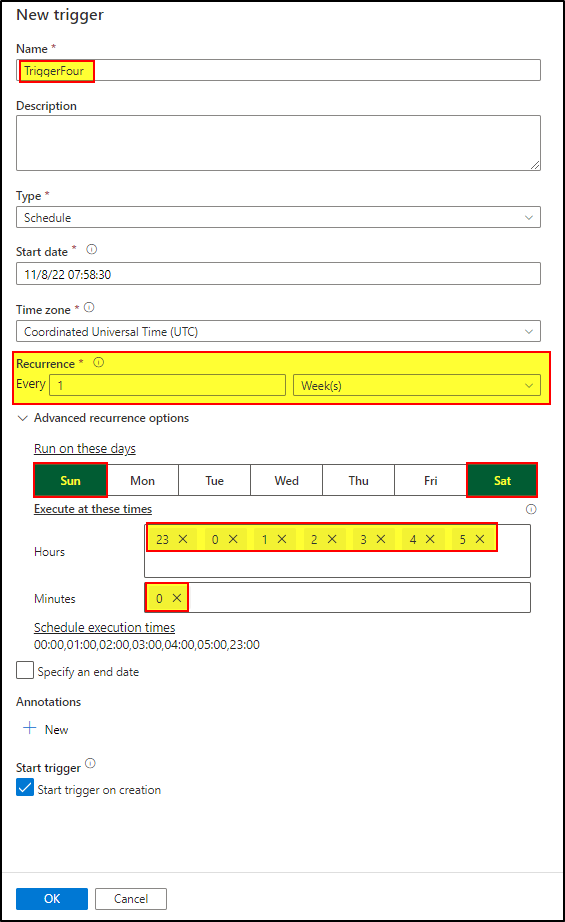Click plus icon to add new annotation
565x922 pixels.
[x=29, y=729]
